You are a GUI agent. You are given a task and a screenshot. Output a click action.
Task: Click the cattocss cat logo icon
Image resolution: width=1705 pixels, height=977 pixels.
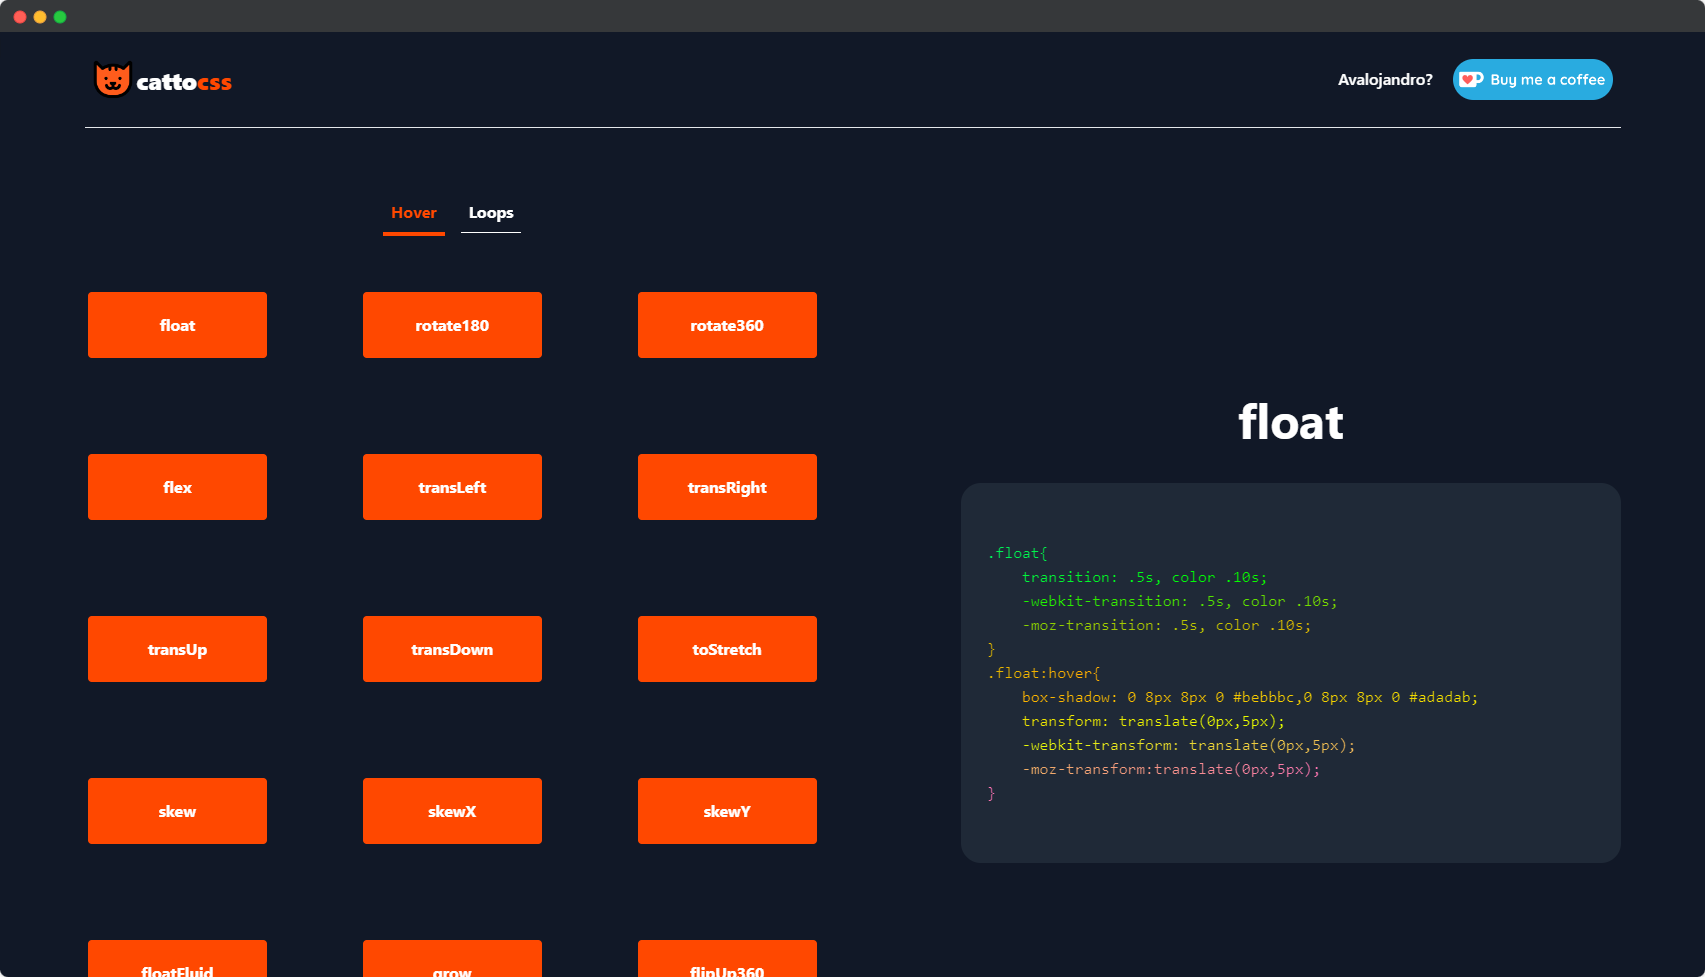112,79
